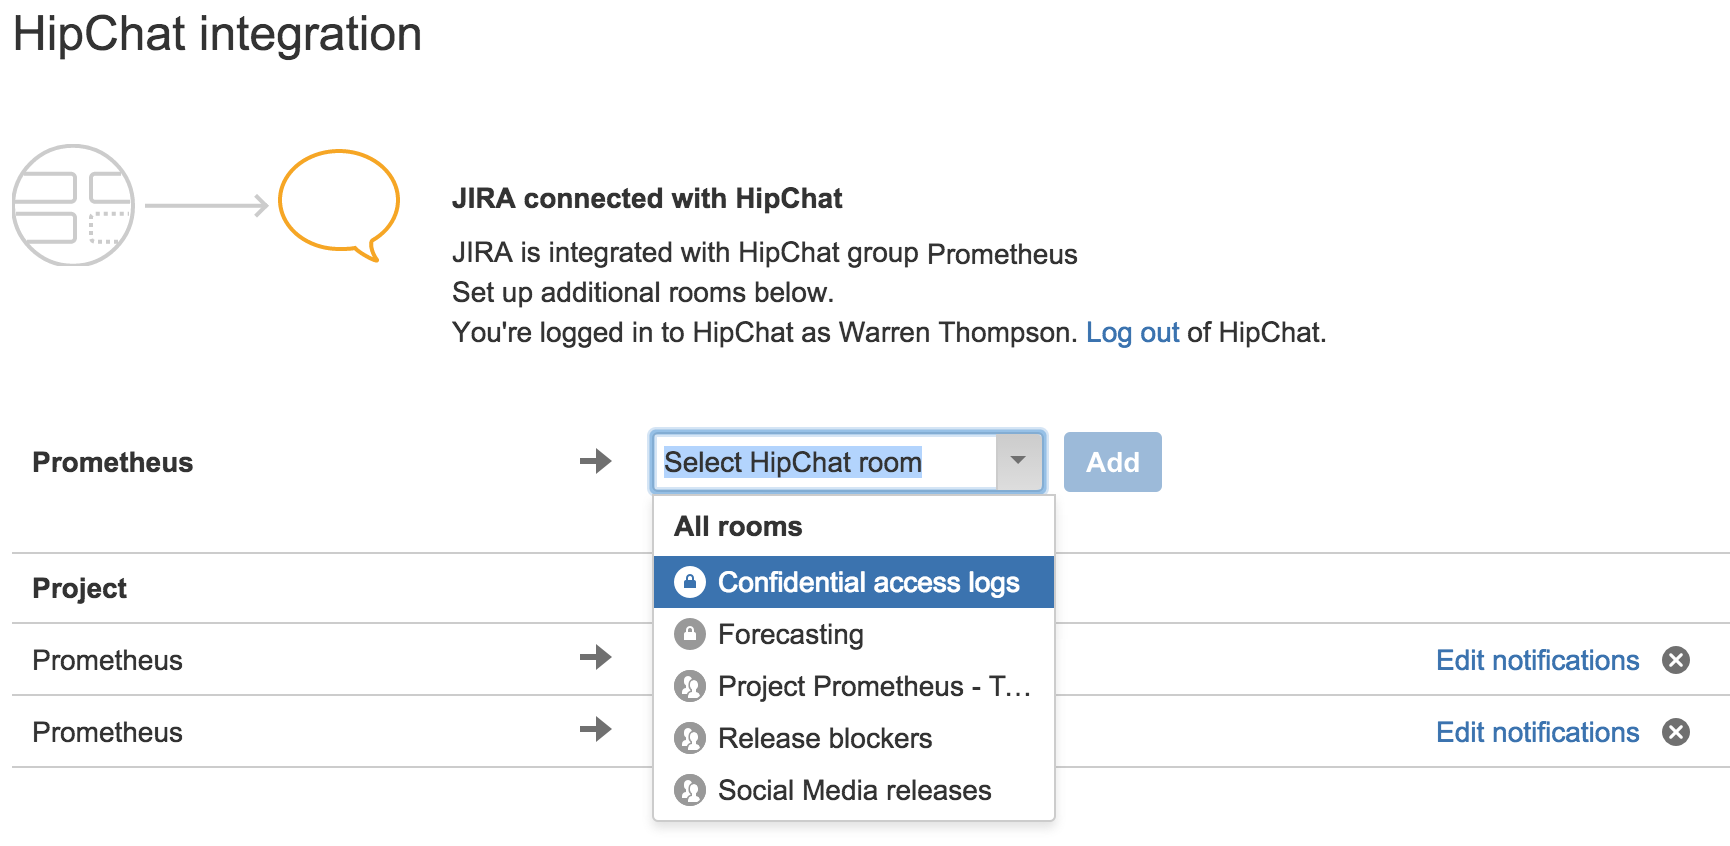Click the All rooms list header
The image size is (1730, 846).
point(738,526)
